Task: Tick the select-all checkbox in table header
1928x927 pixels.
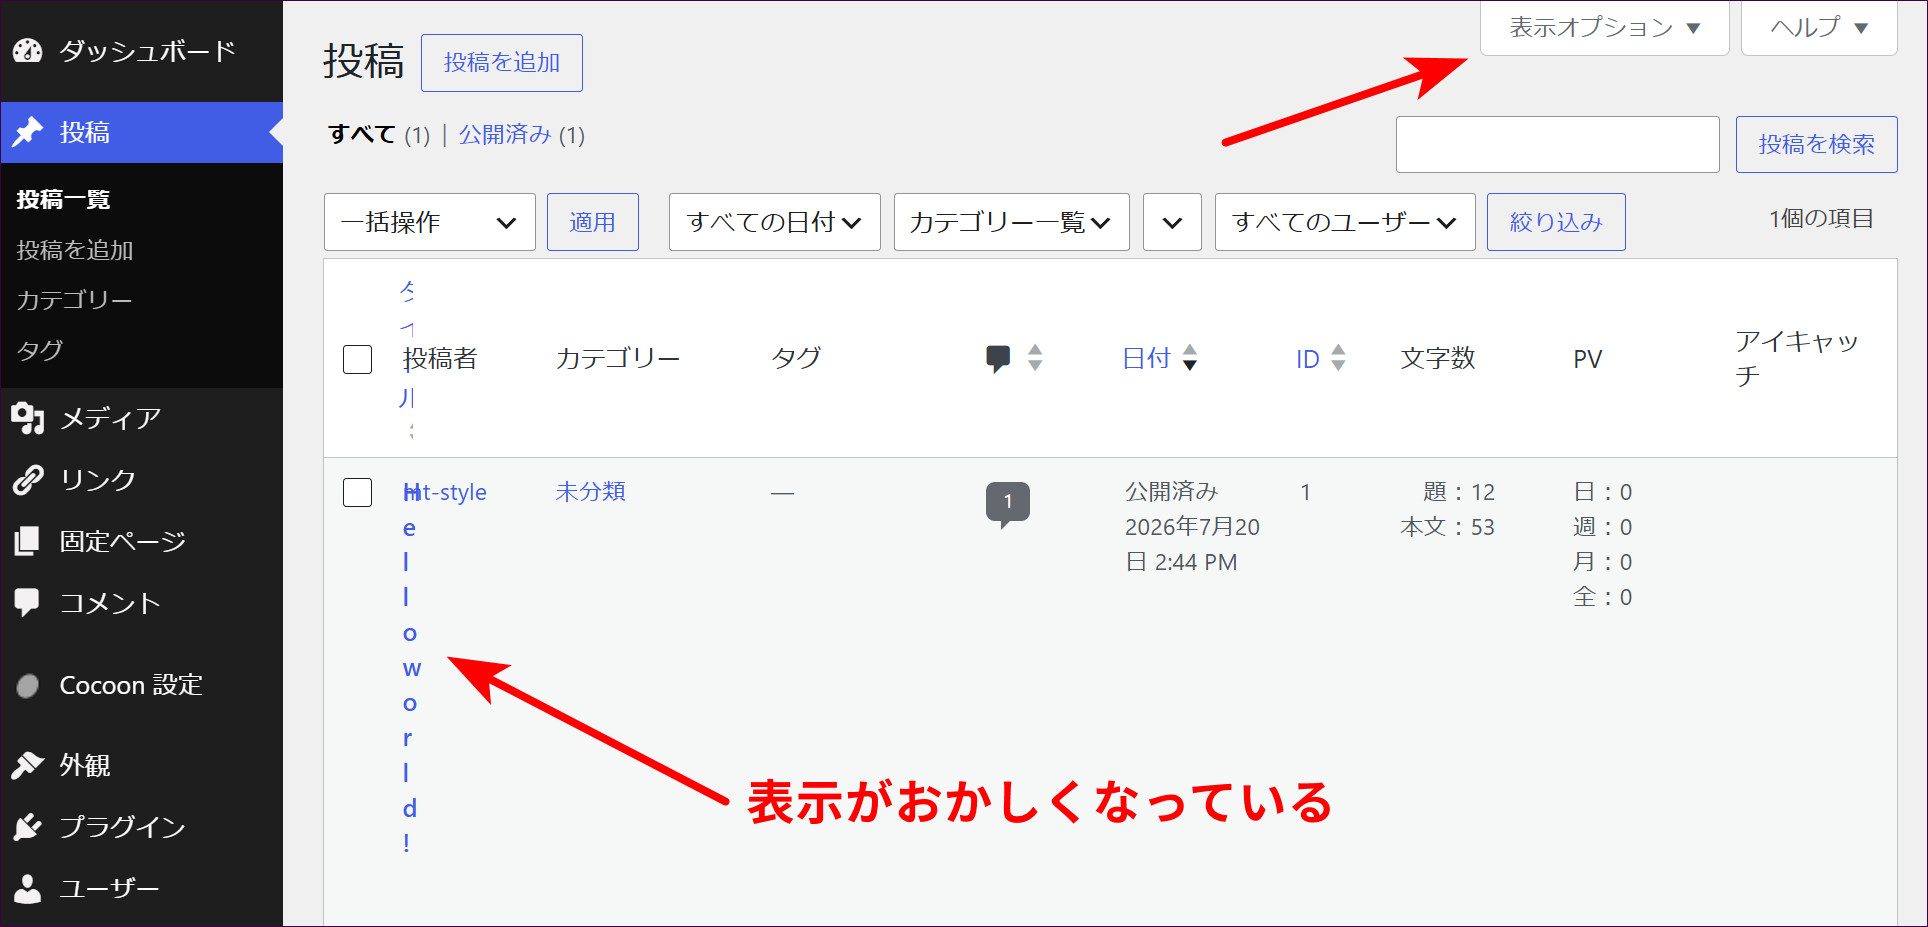Action: point(357,359)
